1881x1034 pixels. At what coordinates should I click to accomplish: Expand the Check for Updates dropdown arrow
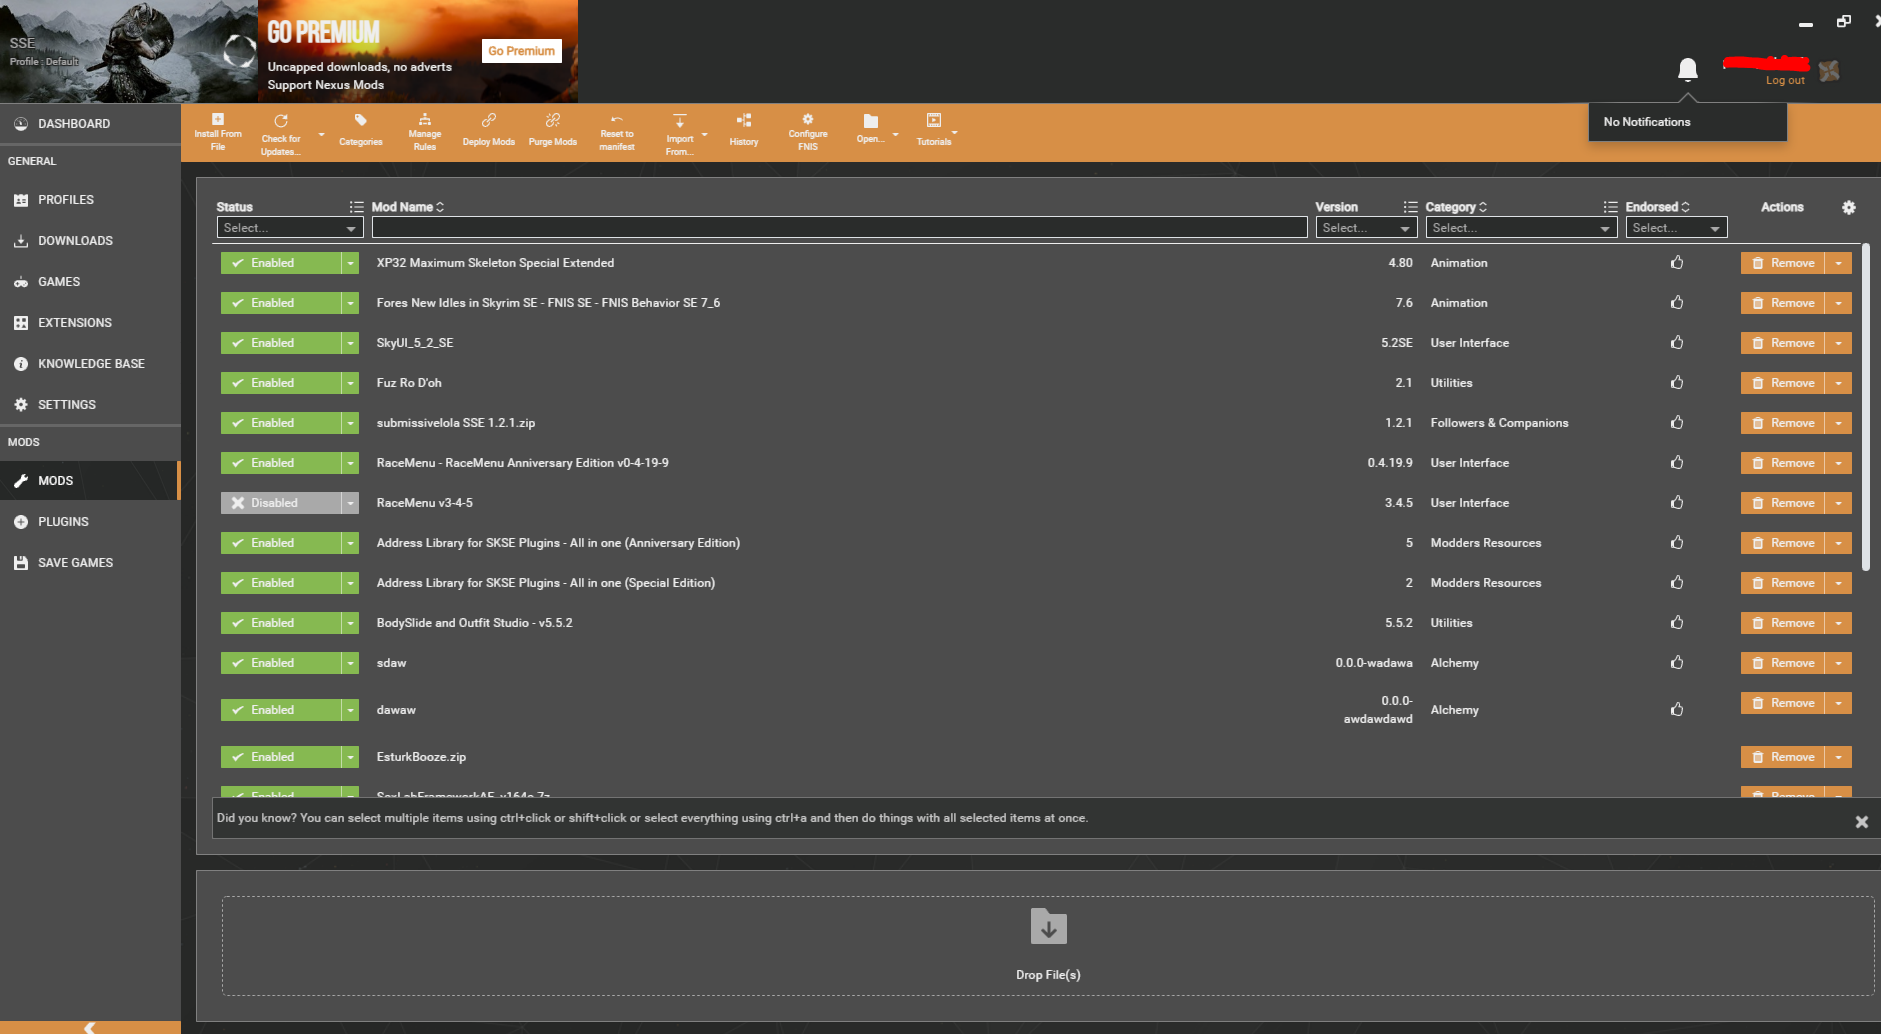[x=321, y=134]
